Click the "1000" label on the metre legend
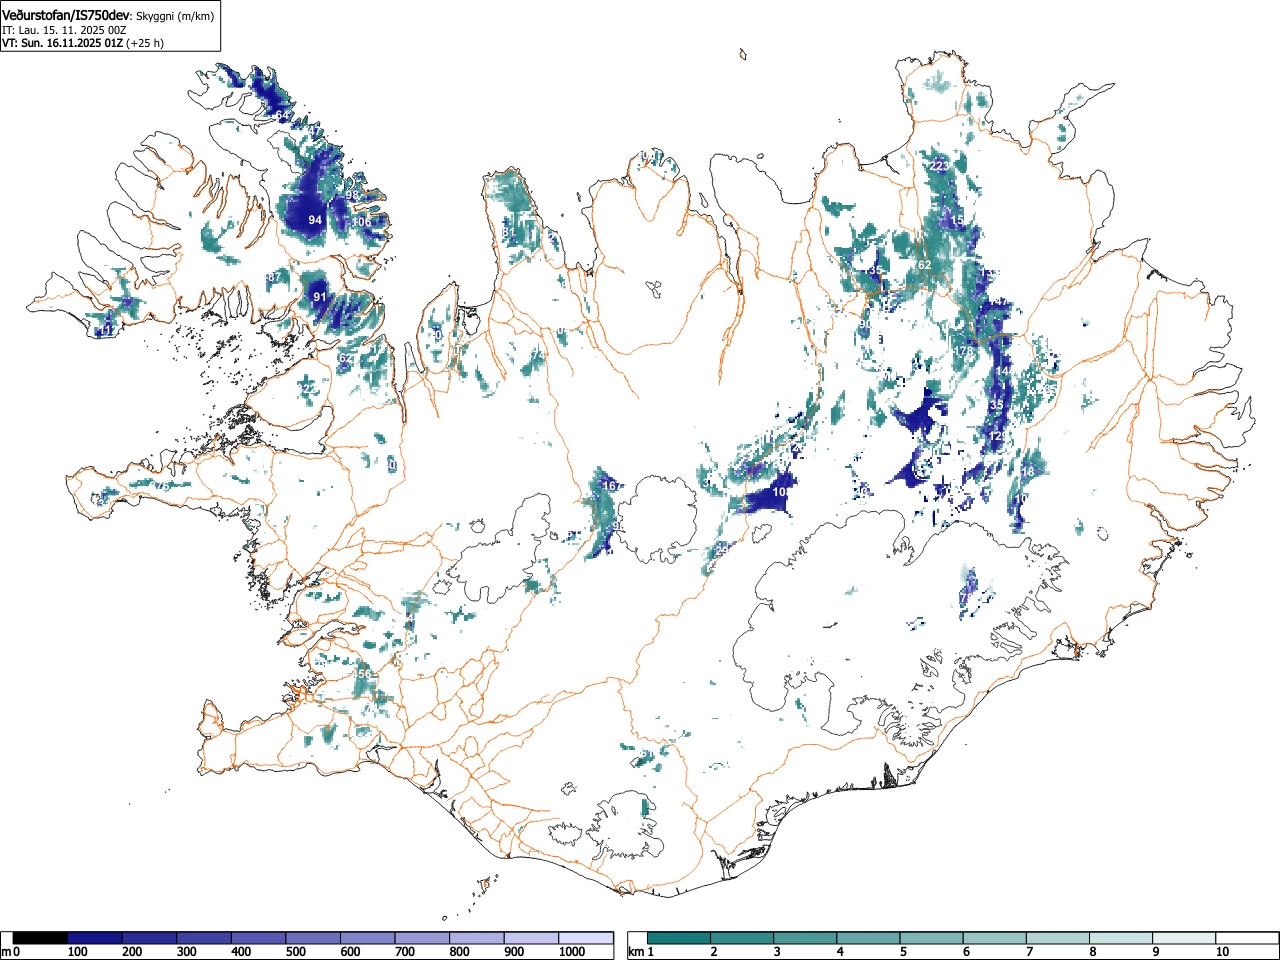Image resolution: width=1280 pixels, height=960 pixels. point(572,952)
